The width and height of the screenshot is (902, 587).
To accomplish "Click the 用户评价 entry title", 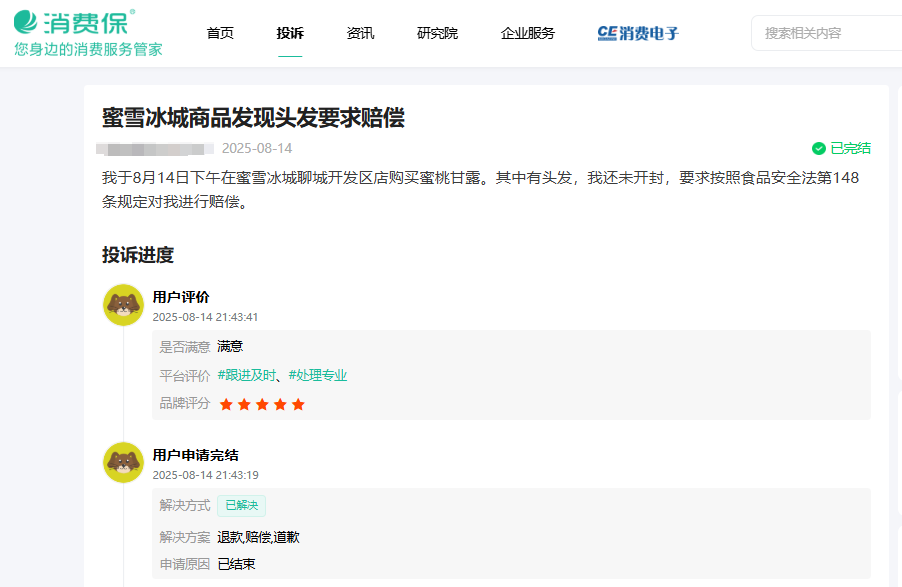I will (x=181, y=297).
